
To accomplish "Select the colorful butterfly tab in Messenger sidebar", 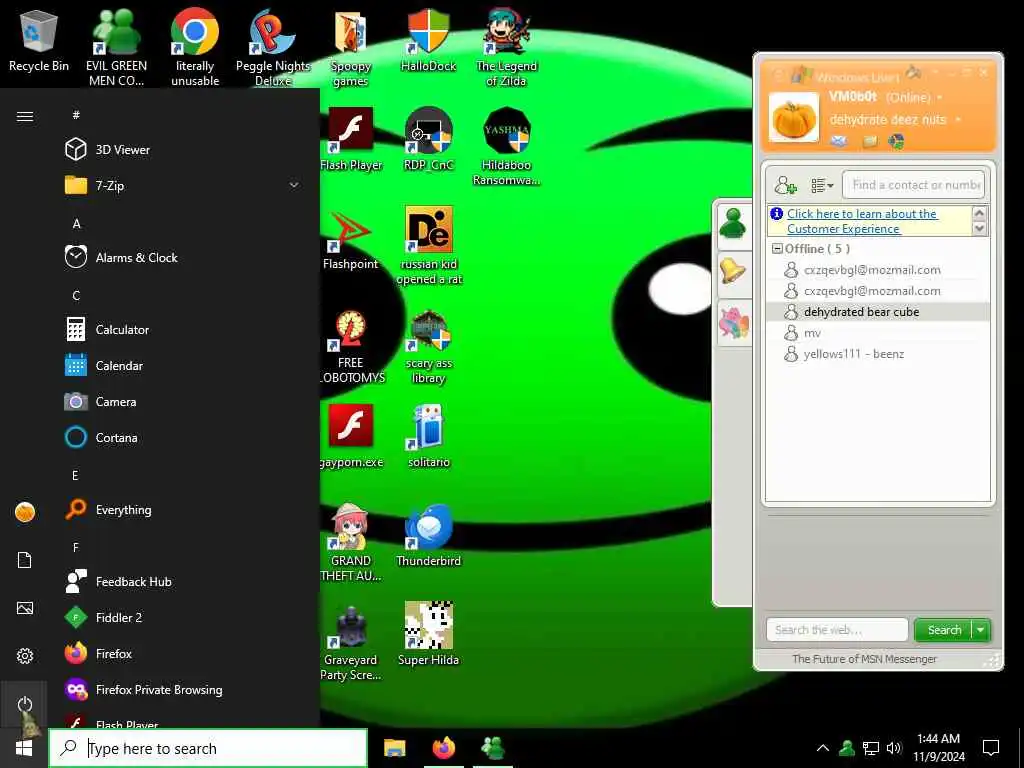I will (x=733, y=323).
